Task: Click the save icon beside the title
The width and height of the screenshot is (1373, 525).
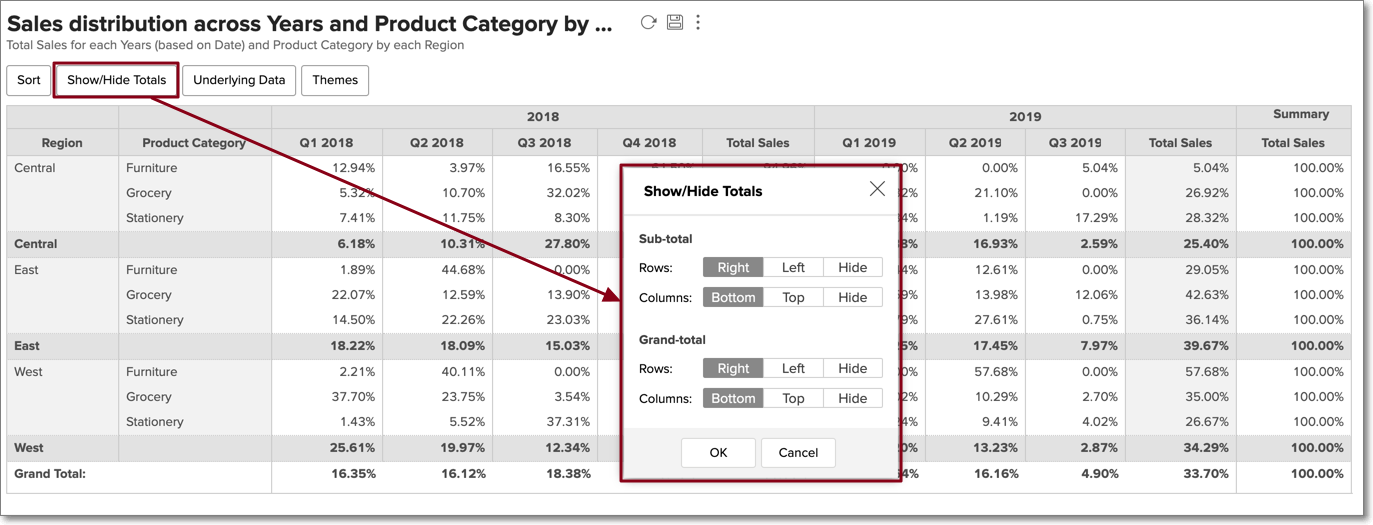Action: pos(675,22)
